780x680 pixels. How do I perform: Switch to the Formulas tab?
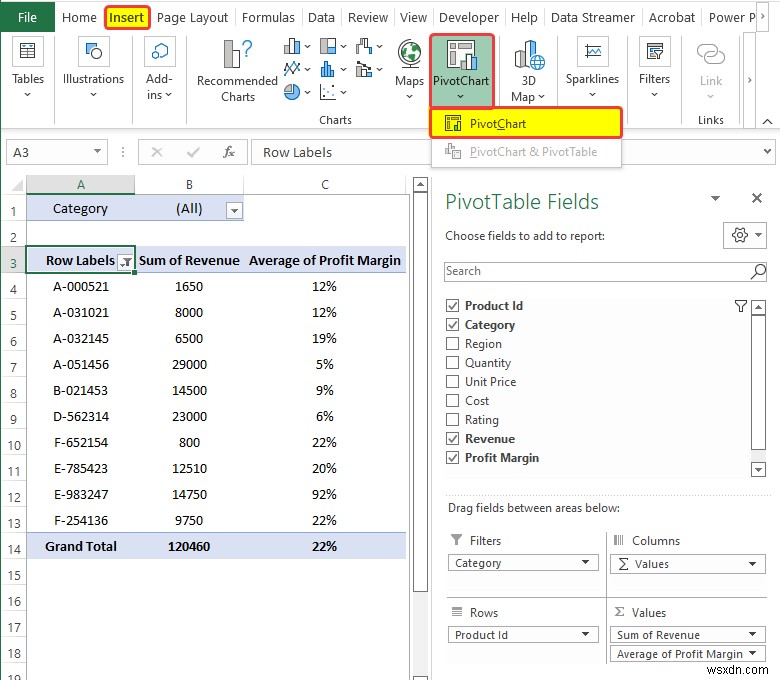click(268, 17)
